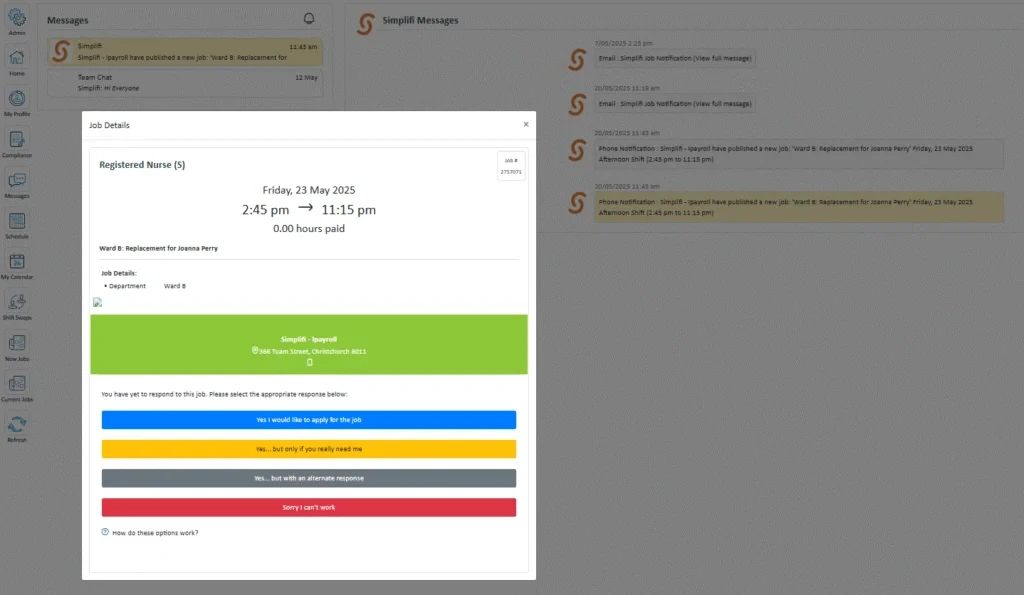Open My Calendar from the sidebar
Viewport: 1024px width, 595px height.
pyautogui.click(x=17, y=261)
